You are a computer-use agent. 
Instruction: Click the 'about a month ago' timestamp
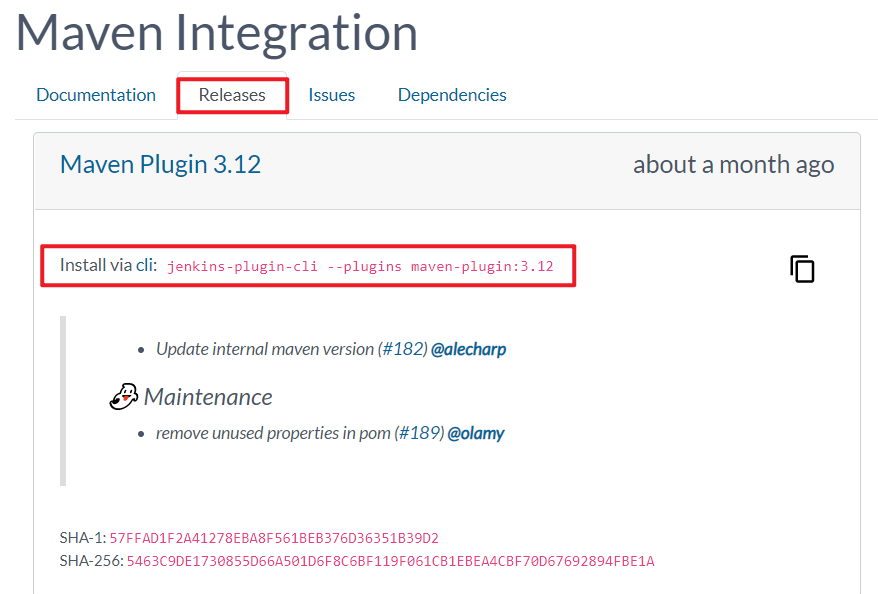[x=734, y=165]
